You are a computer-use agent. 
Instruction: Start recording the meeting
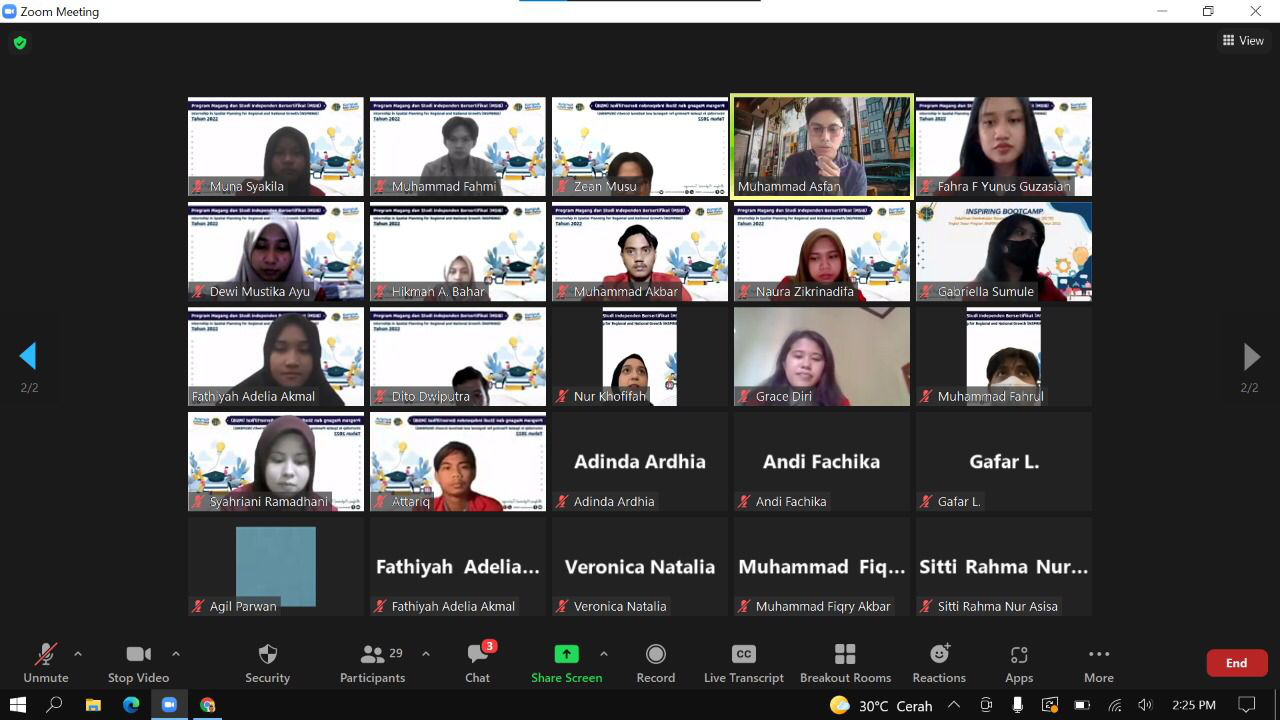(656, 663)
